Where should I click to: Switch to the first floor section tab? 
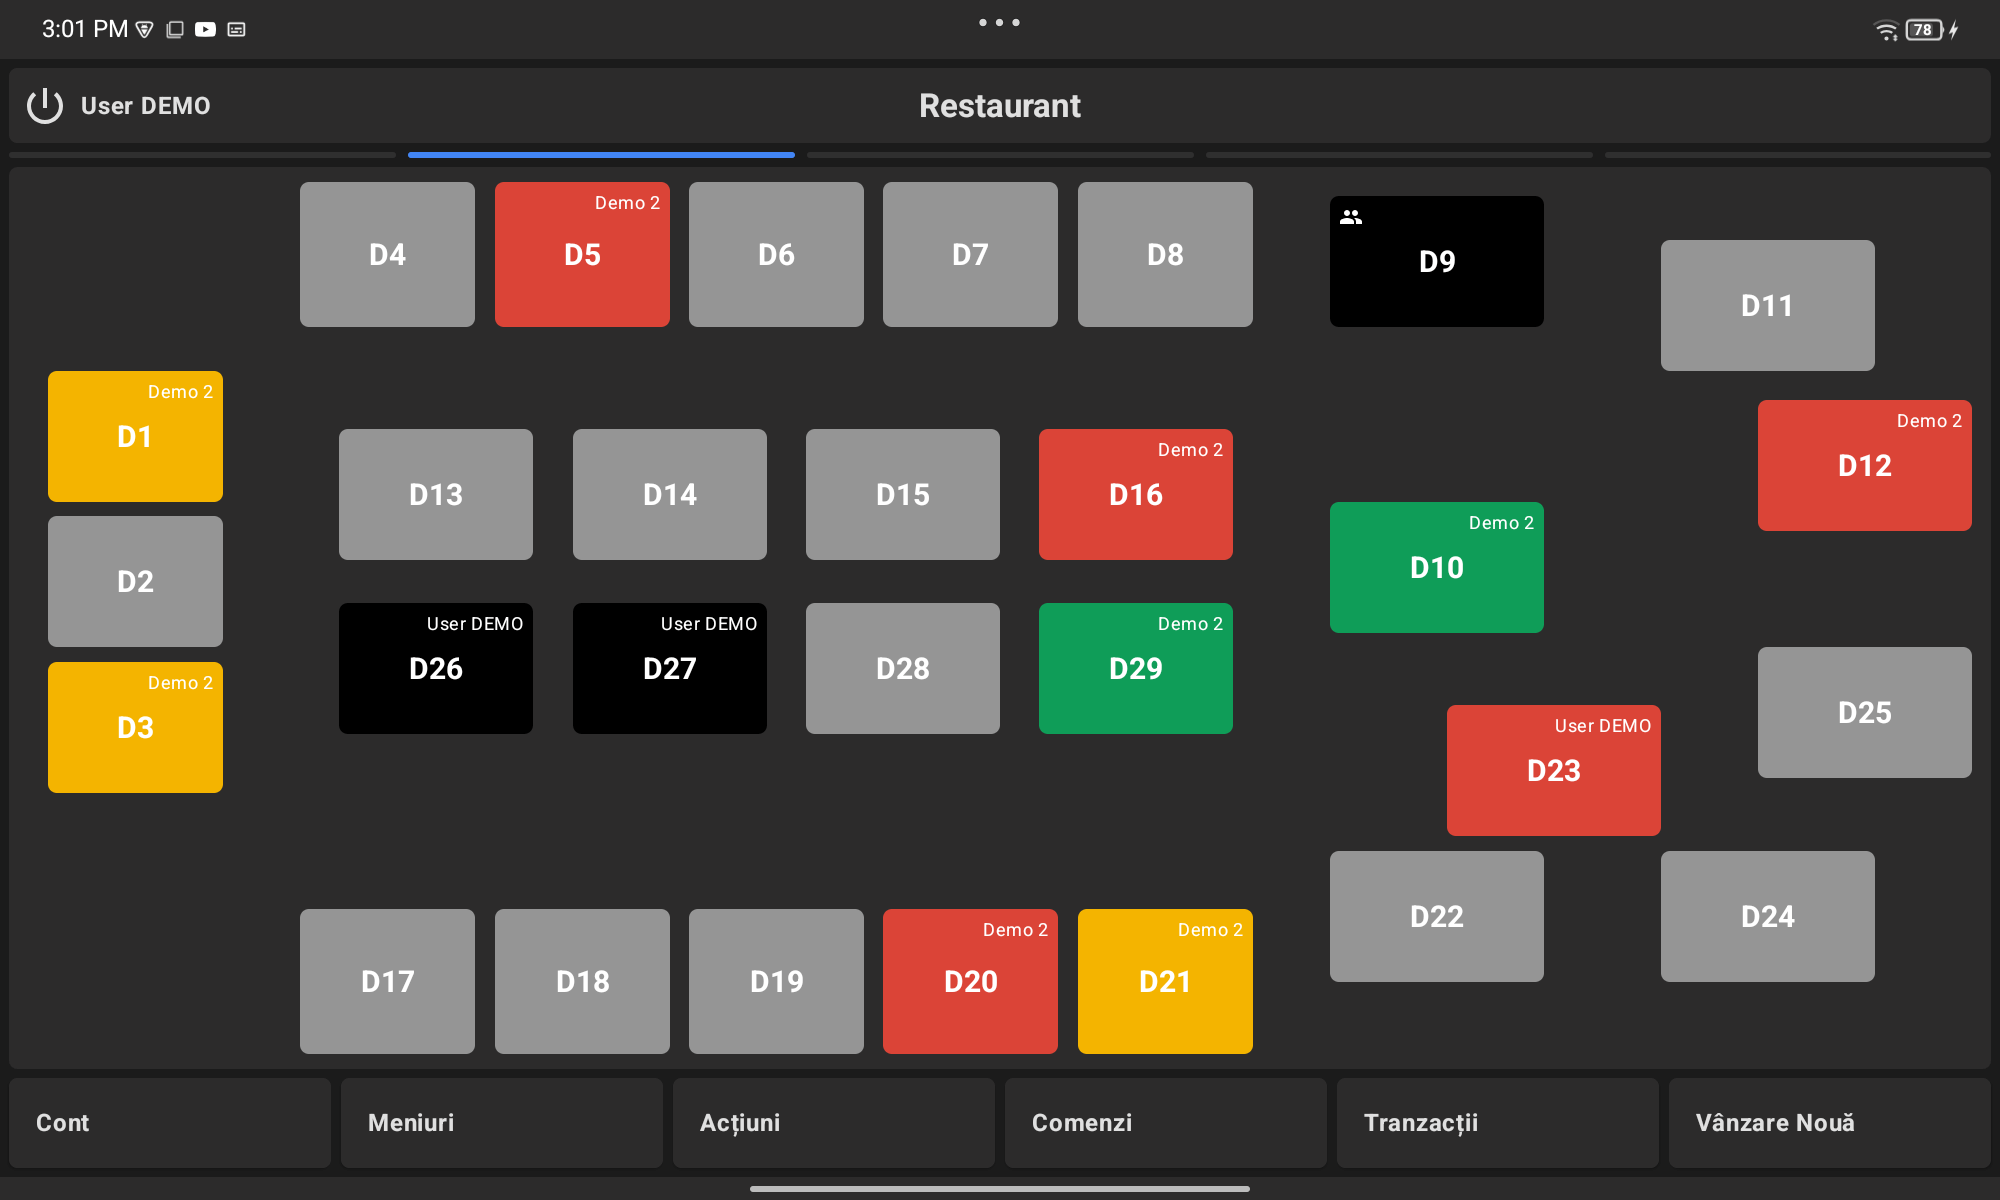click(x=202, y=155)
